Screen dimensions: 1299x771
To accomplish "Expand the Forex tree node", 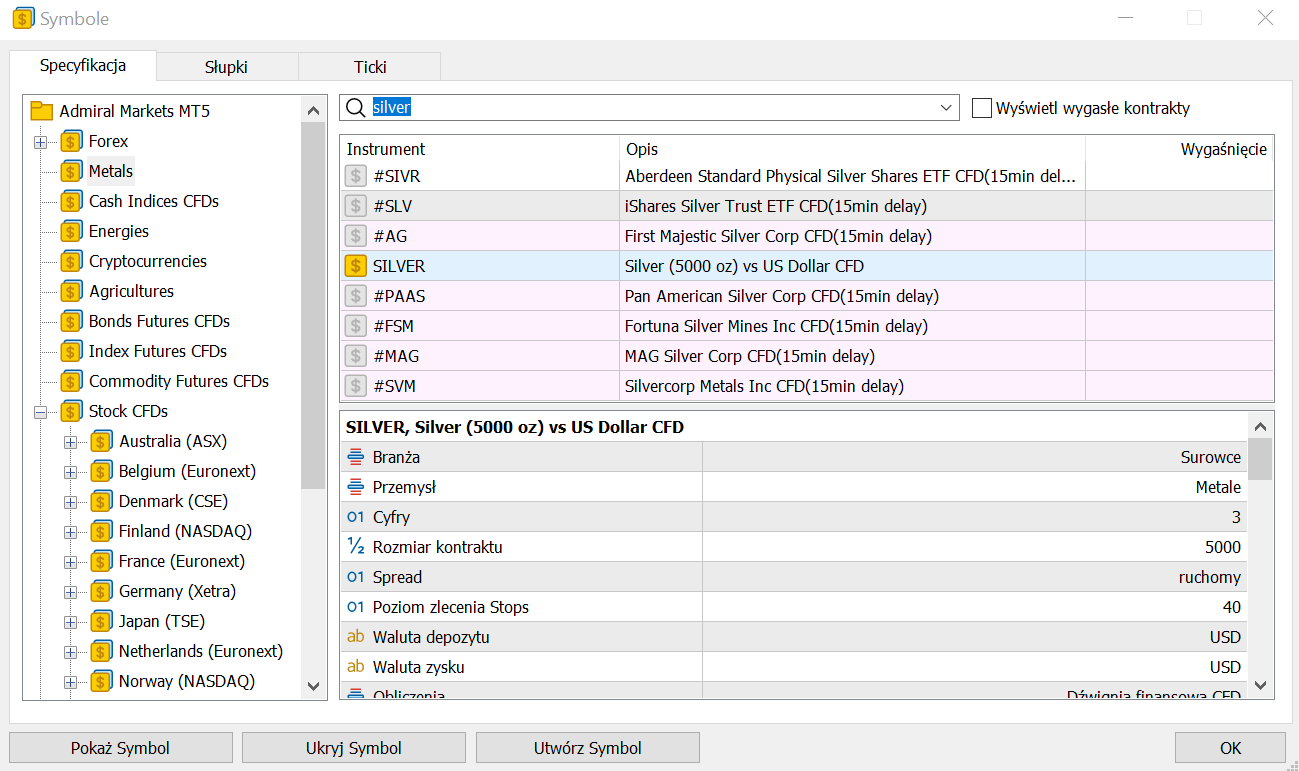I will click(x=40, y=141).
